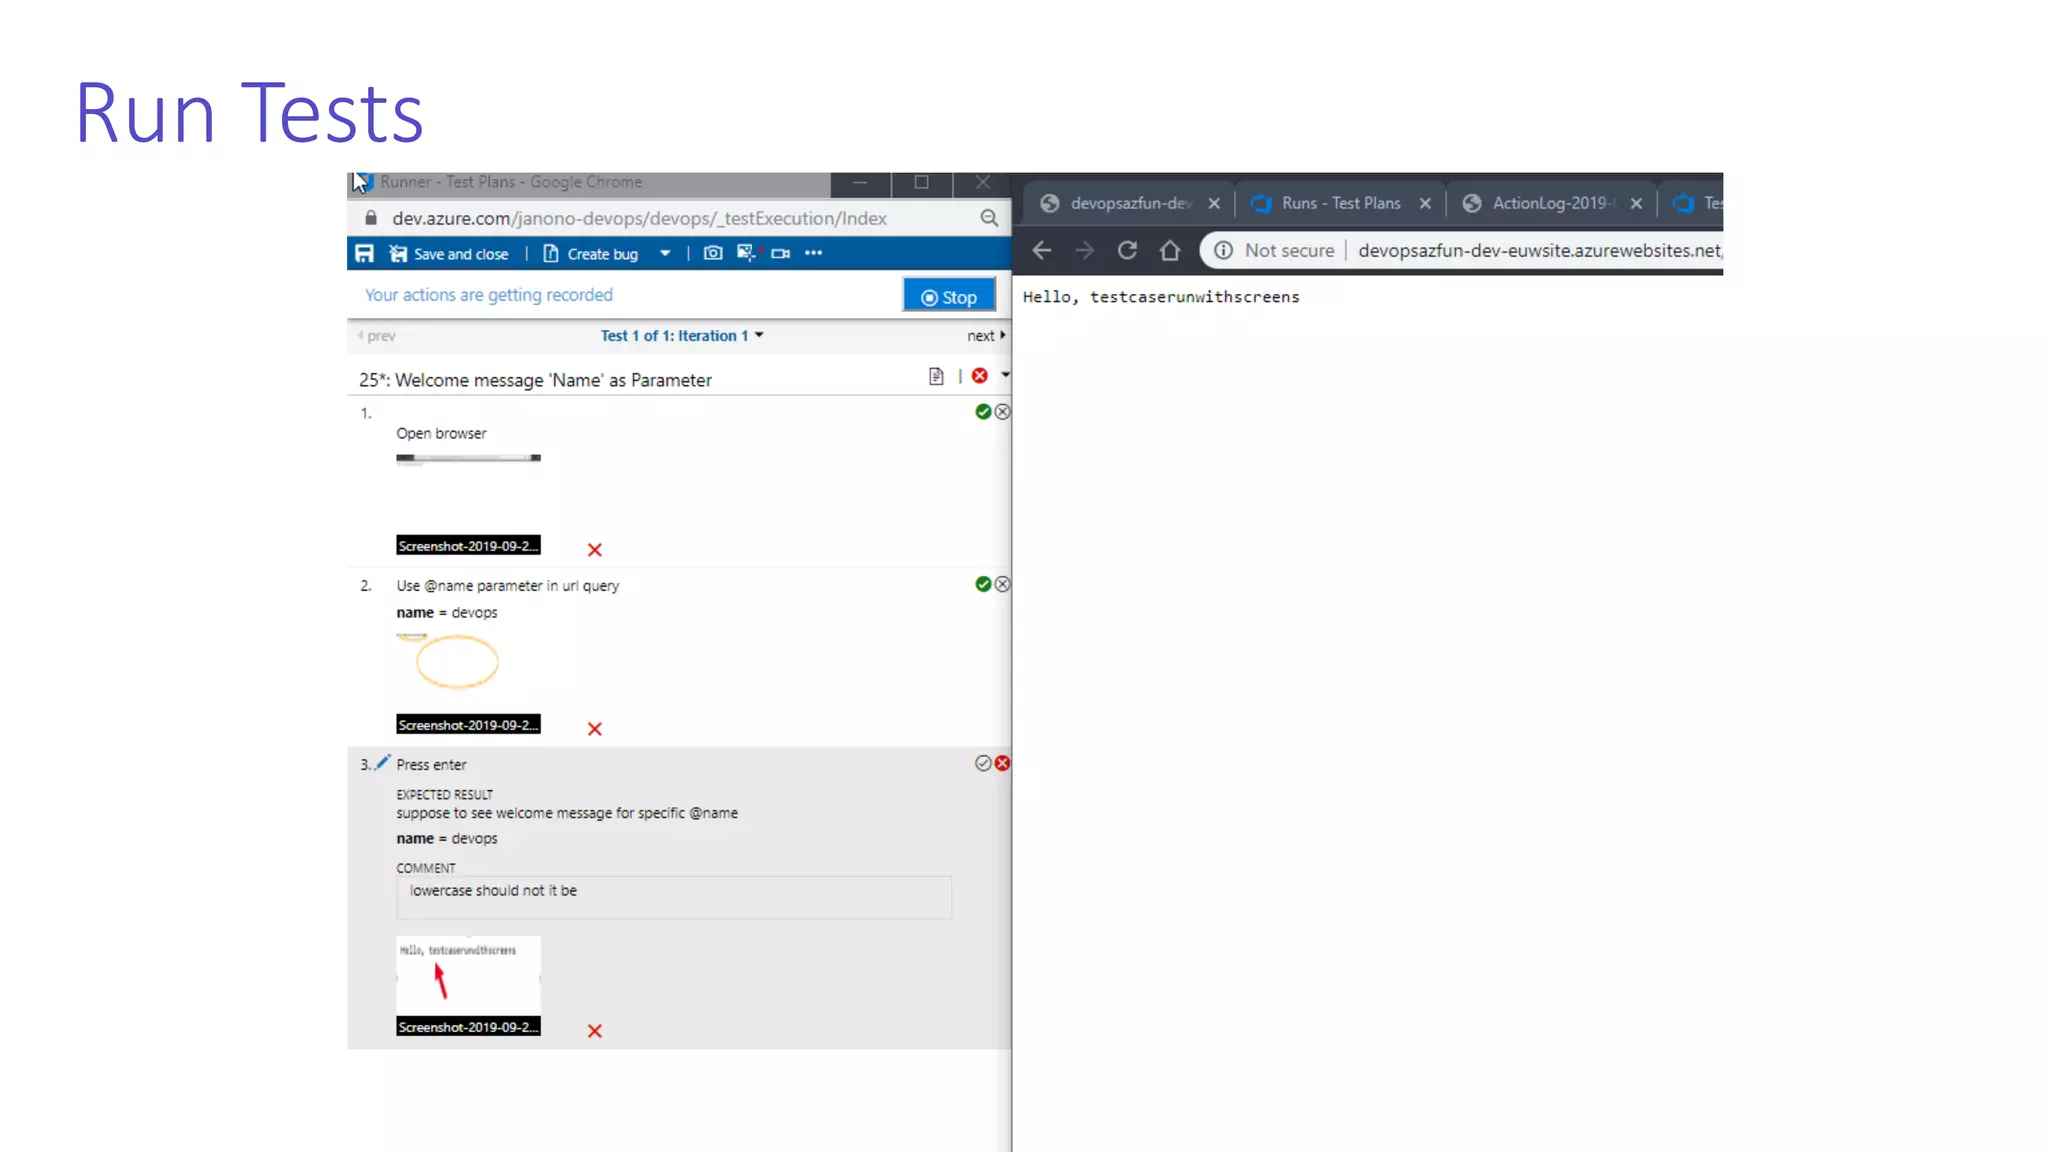Click the capture user actions icon
The height and width of the screenshot is (1152, 2048).
pos(746,254)
